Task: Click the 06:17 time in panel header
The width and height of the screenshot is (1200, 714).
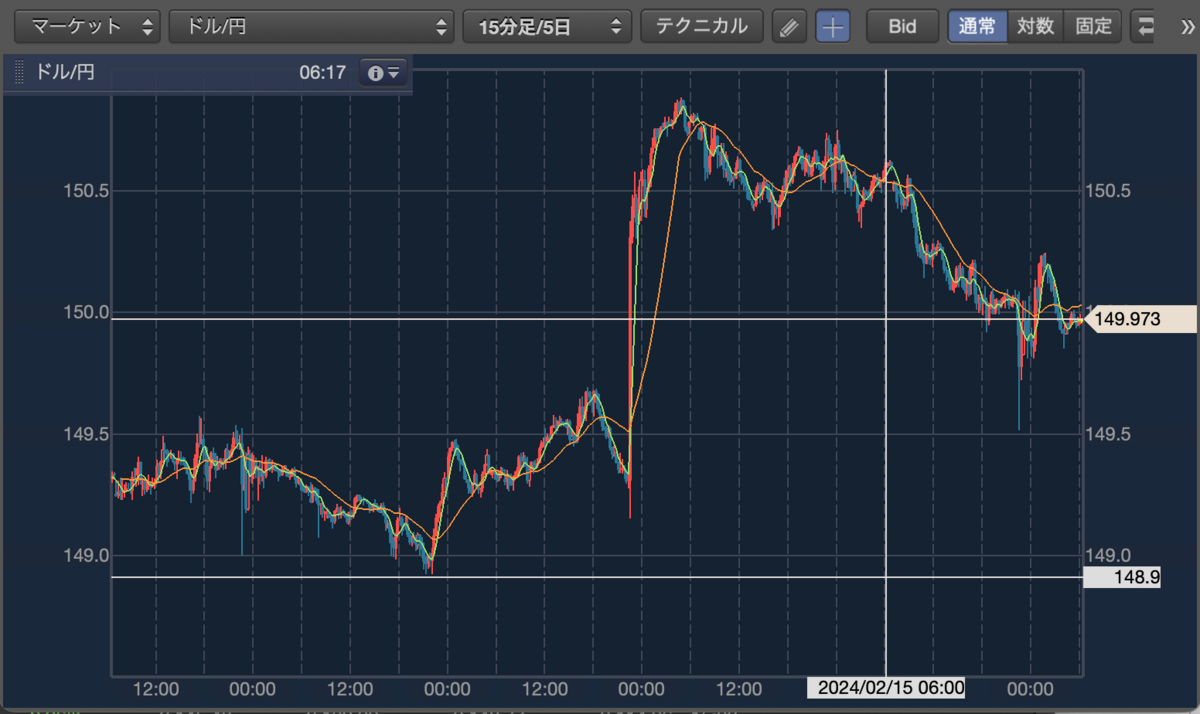Action: (322, 73)
